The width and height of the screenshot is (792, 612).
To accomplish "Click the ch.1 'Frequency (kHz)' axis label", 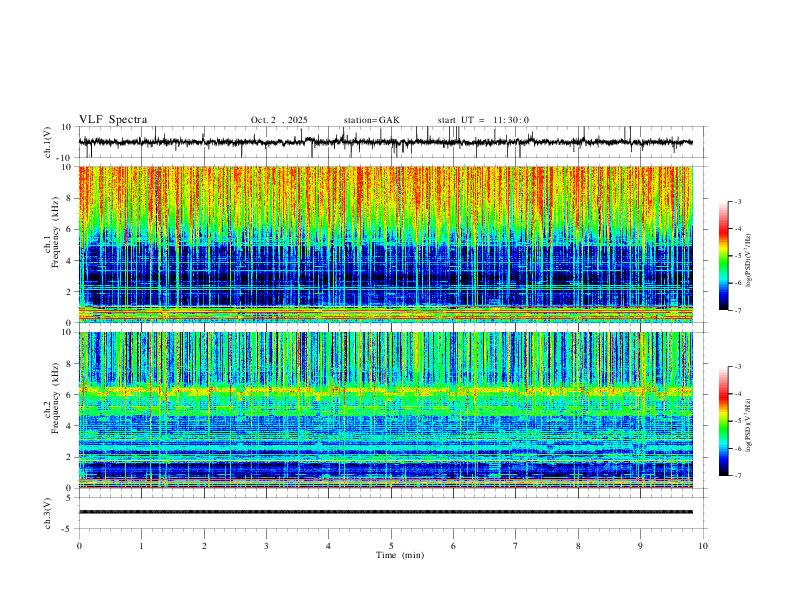I will [55, 233].
